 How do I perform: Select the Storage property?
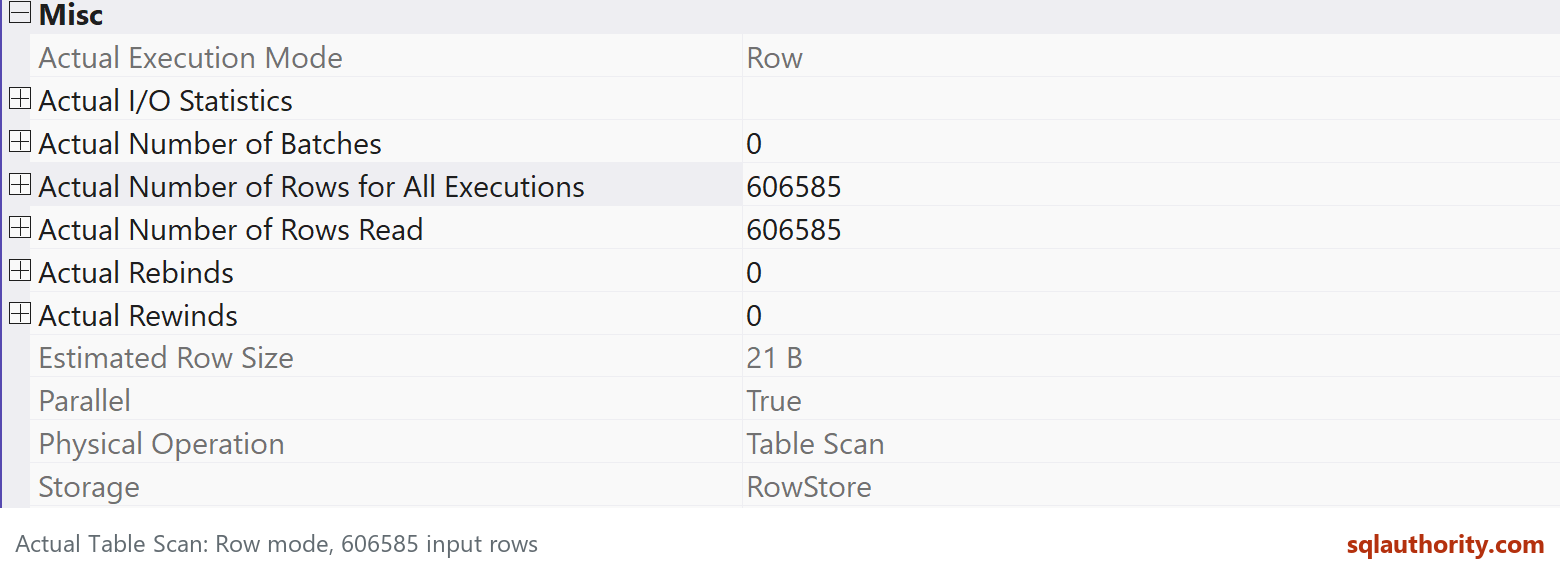point(89,487)
